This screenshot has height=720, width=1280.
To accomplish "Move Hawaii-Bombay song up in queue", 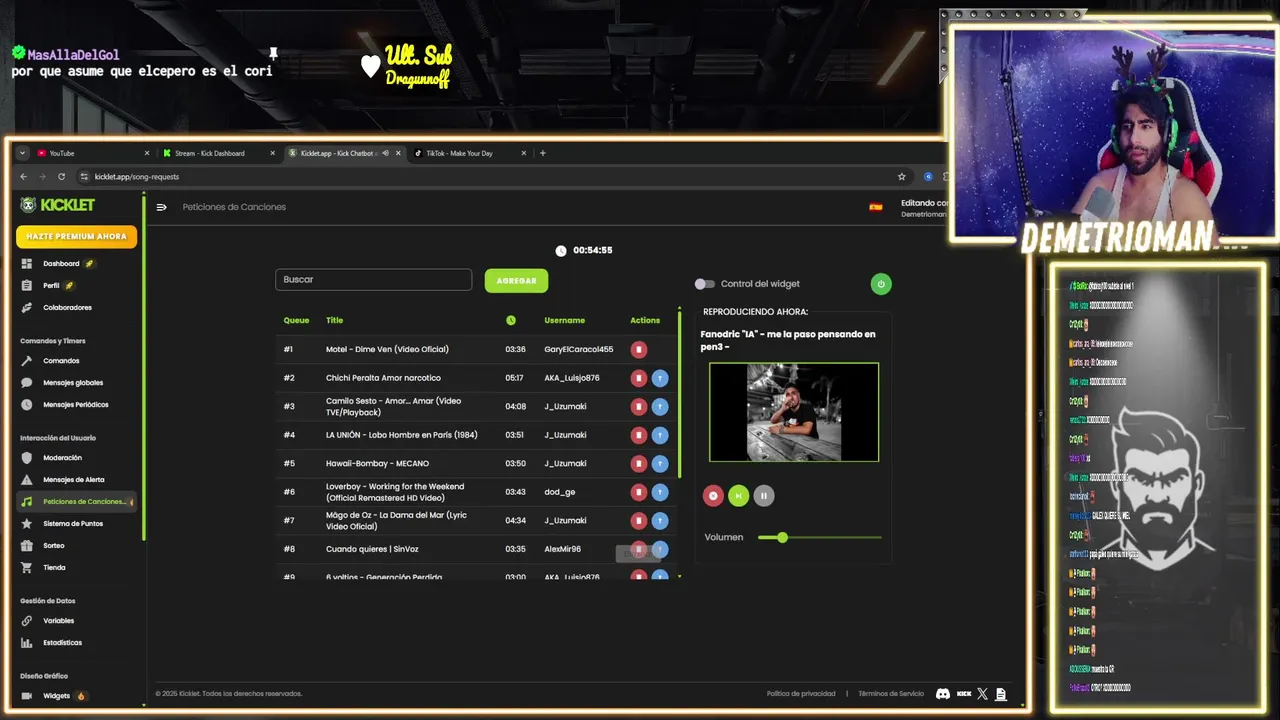I will (x=660, y=464).
